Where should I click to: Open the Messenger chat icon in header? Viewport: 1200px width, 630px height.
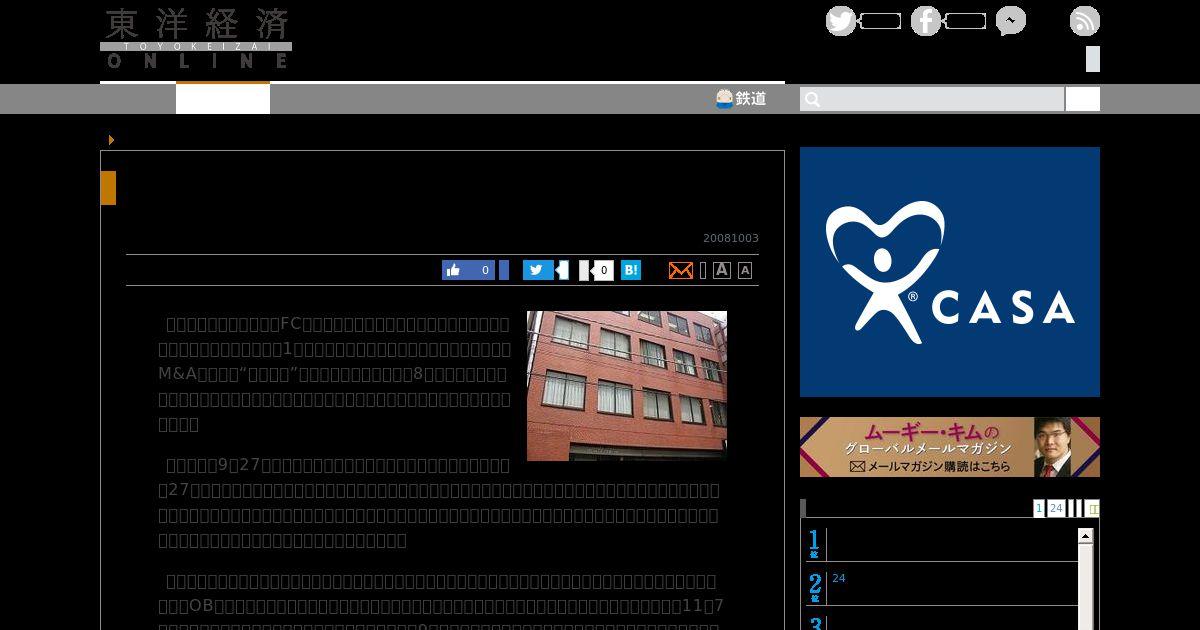pyautogui.click(x=1011, y=21)
